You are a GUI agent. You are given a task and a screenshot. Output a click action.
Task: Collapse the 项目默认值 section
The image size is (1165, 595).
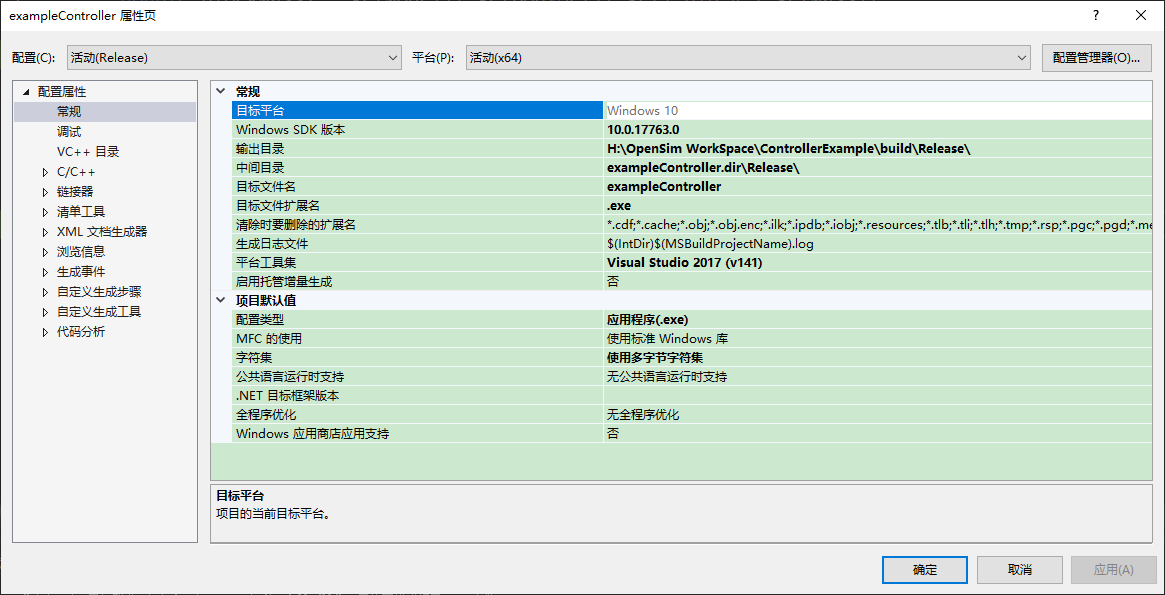220,300
